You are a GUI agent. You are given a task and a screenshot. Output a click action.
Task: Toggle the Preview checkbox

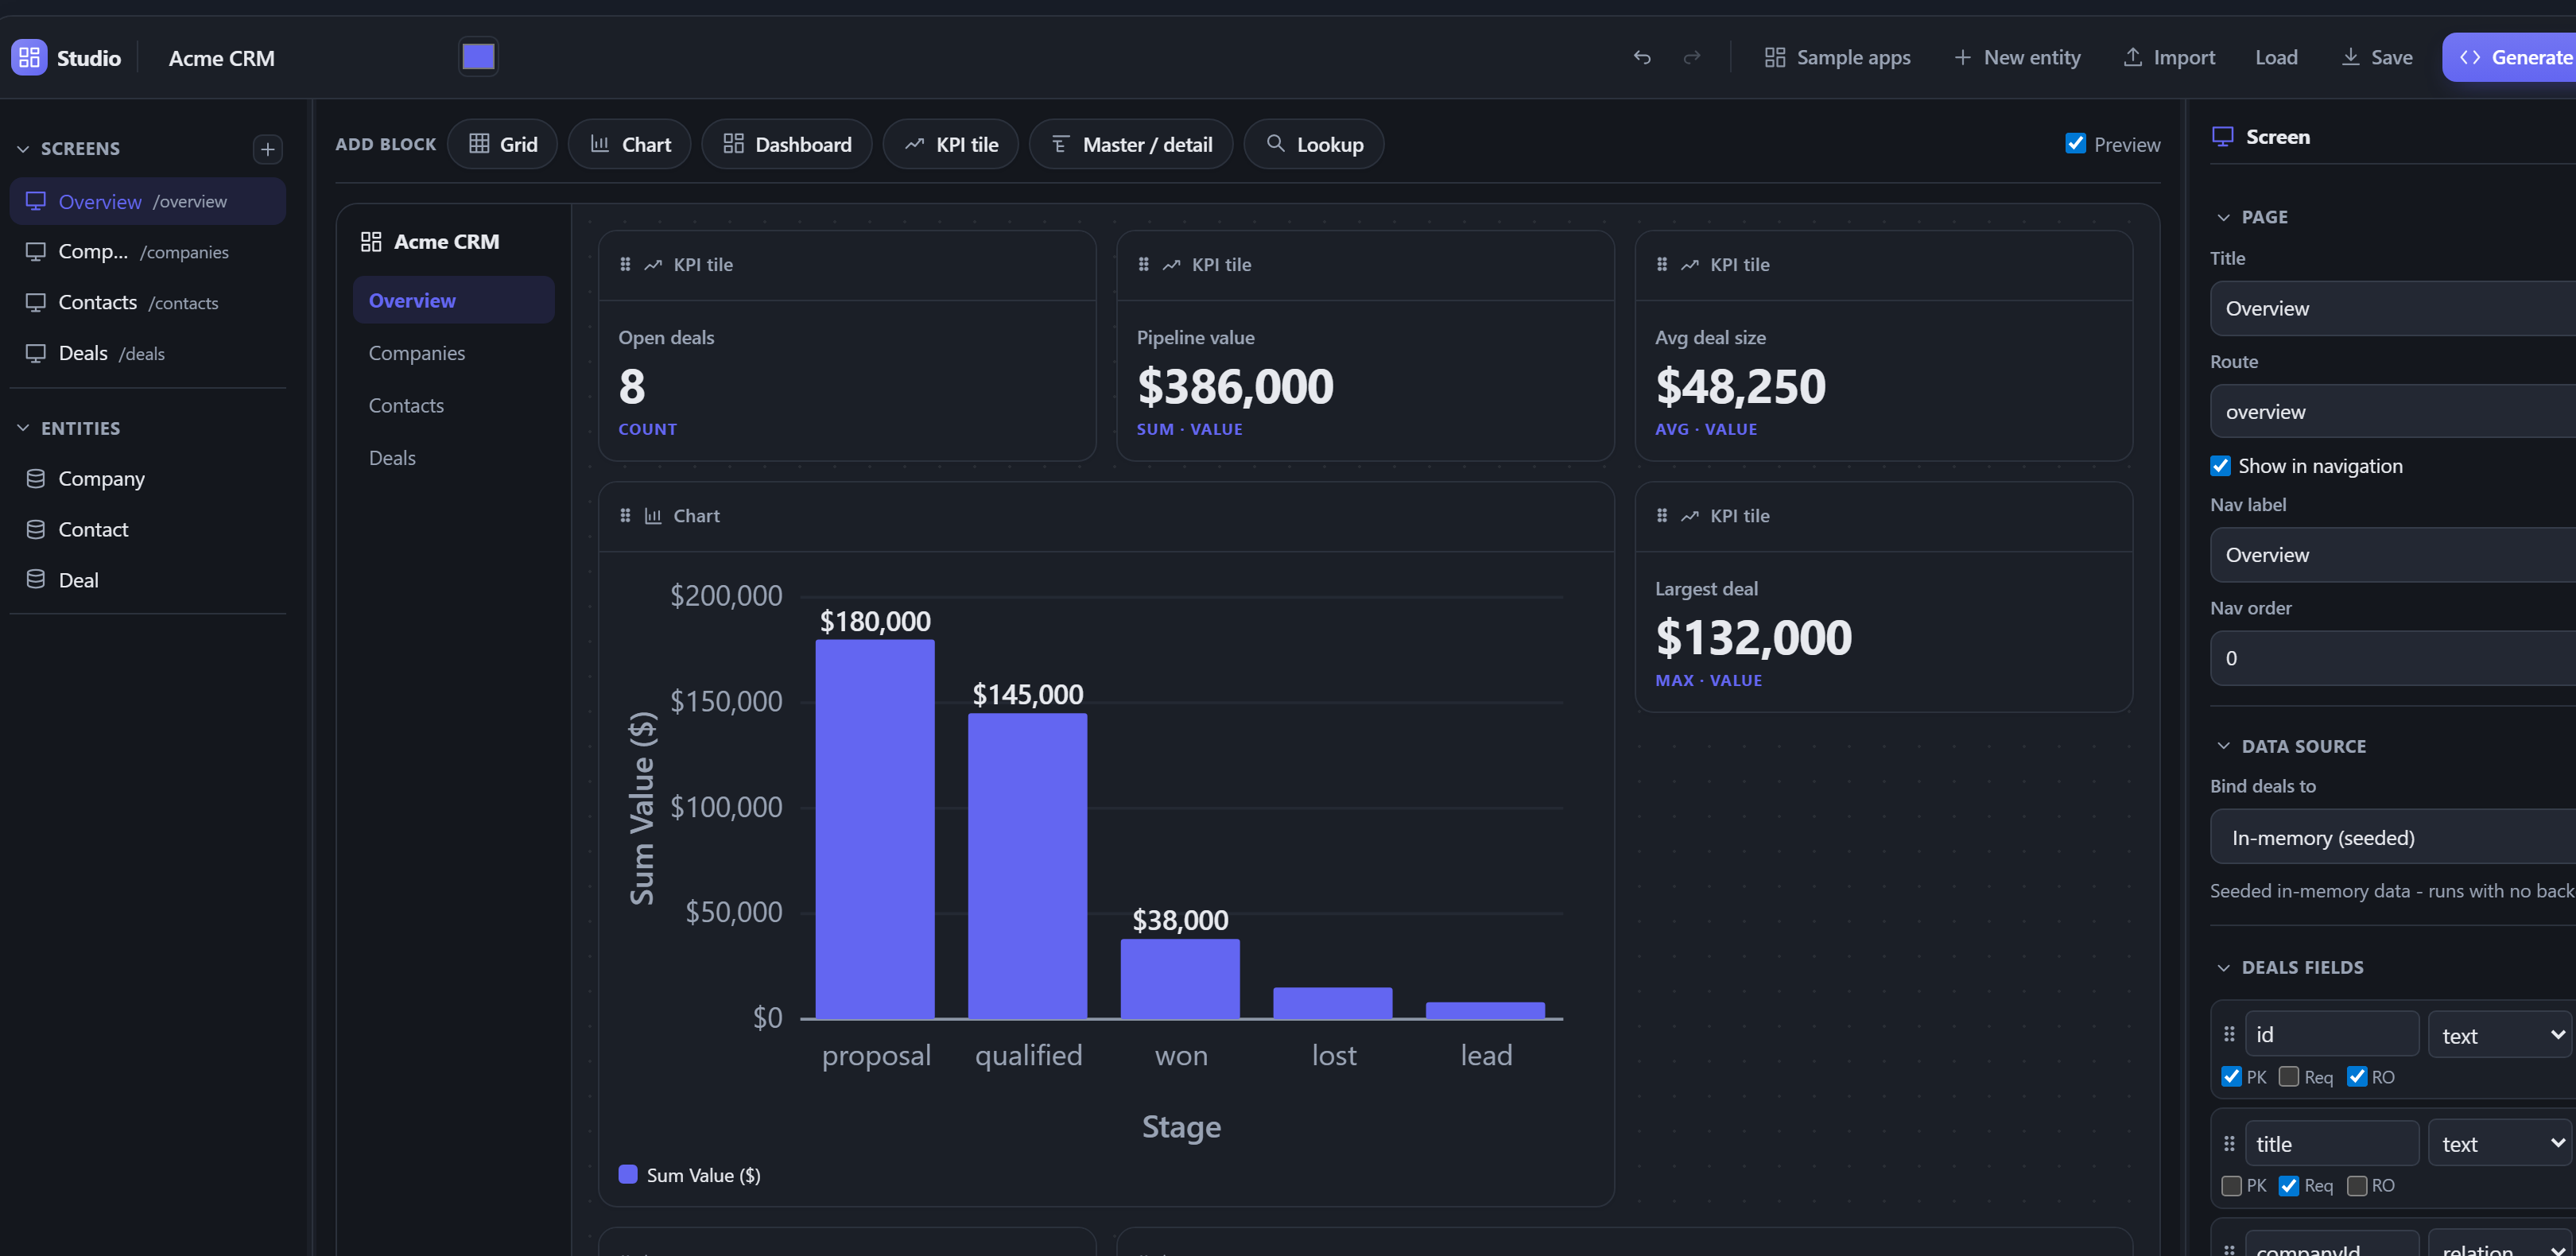pos(2076,143)
